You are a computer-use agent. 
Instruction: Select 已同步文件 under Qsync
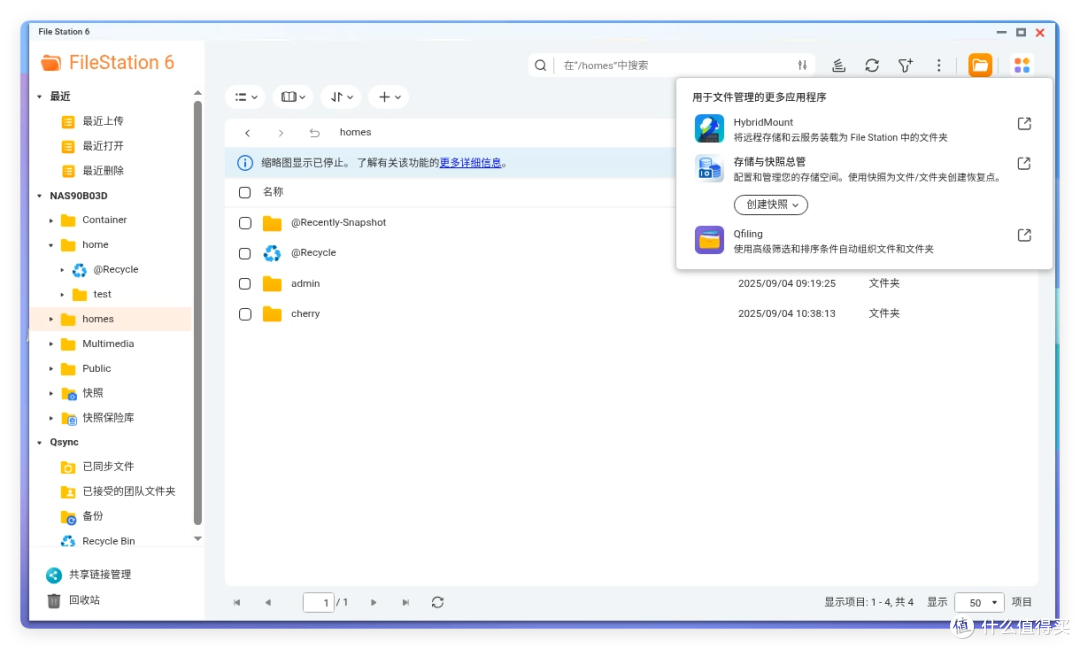(x=107, y=467)
